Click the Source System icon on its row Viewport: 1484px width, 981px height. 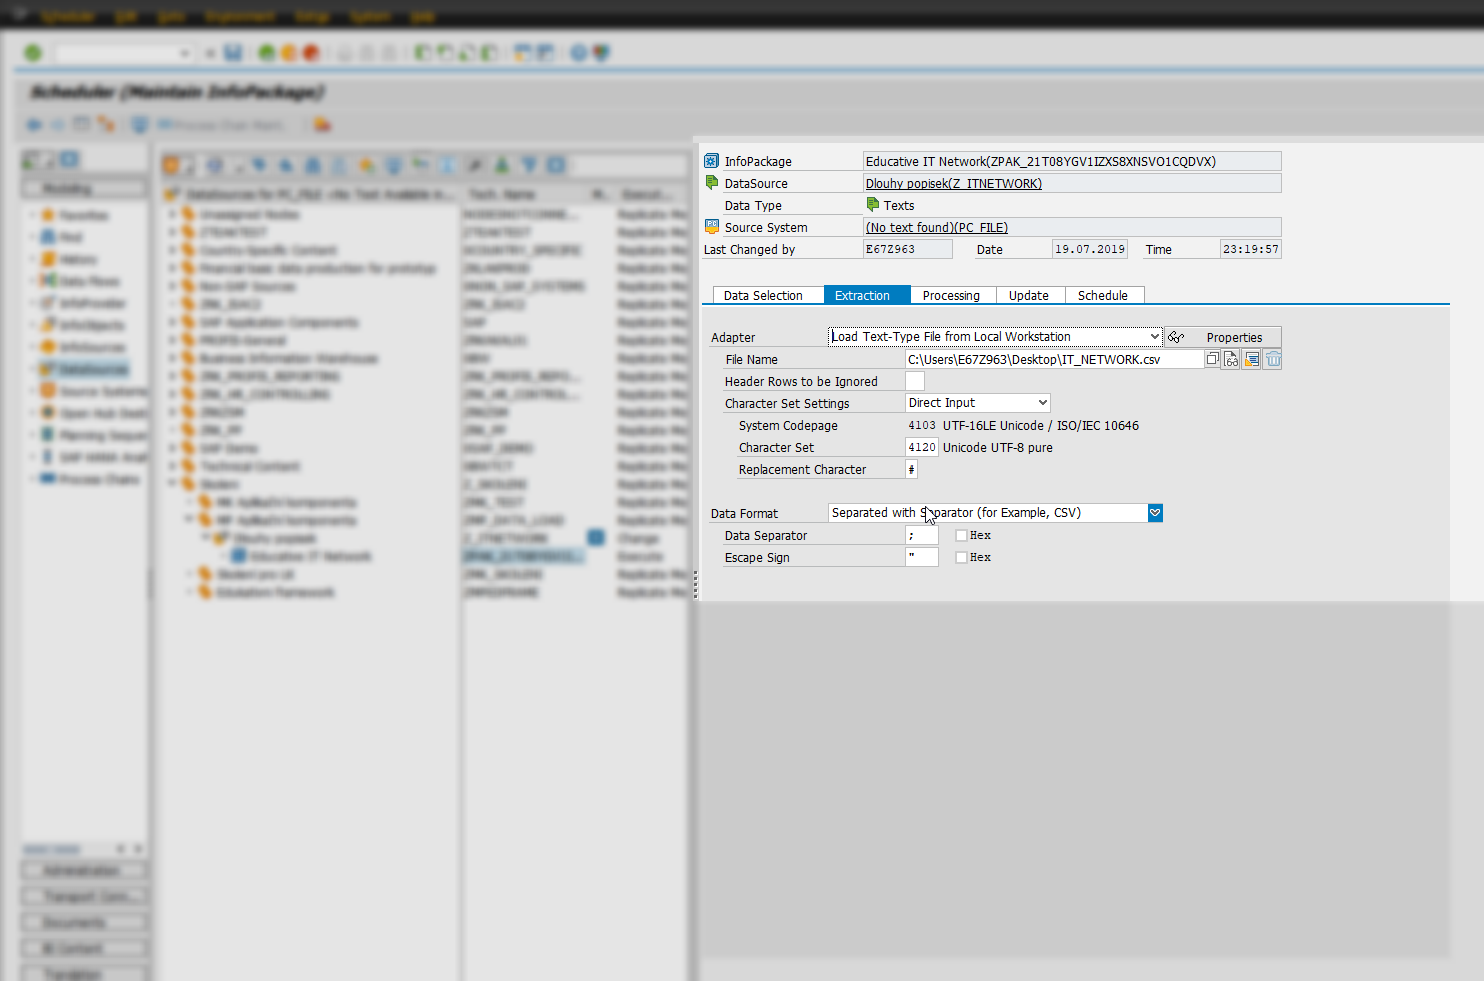coord(711,226)
